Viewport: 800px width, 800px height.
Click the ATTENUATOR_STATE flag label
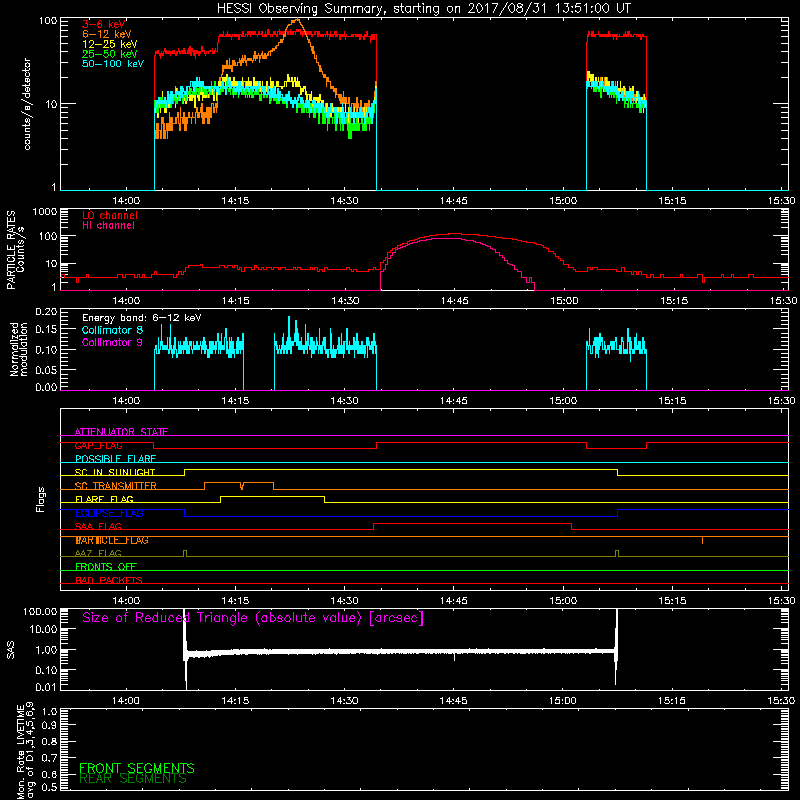[x=121, y=432]
